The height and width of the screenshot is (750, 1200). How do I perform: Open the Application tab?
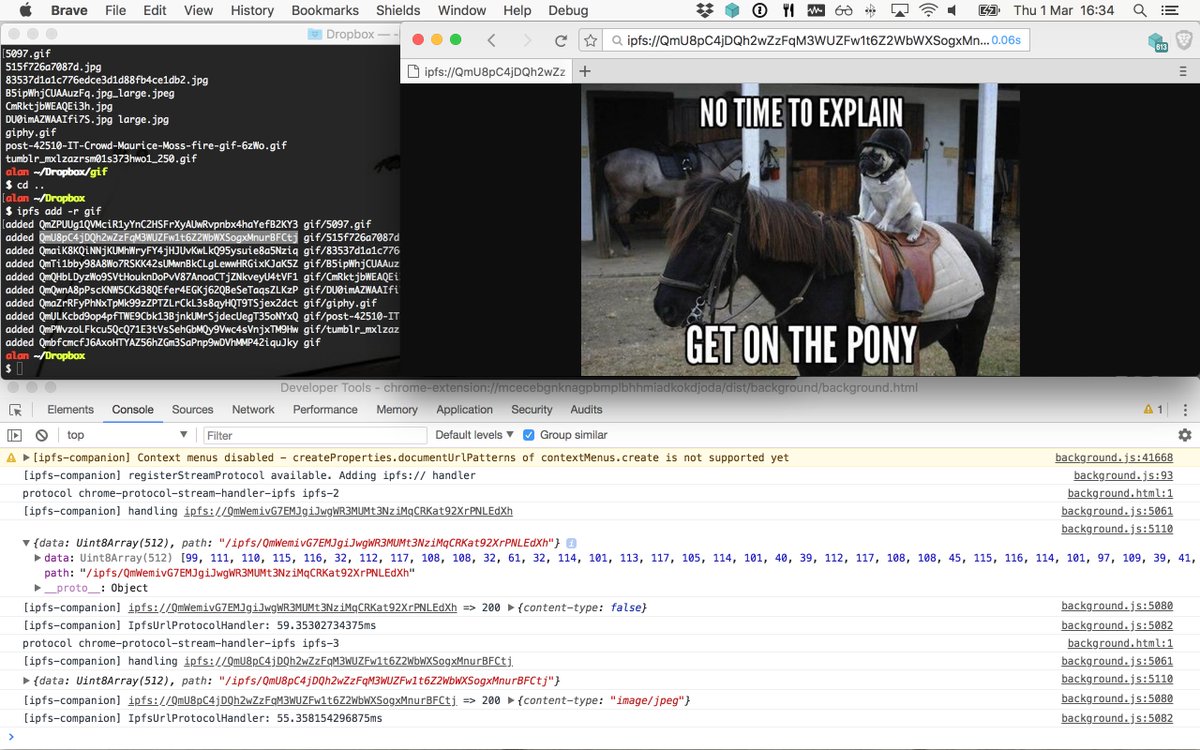464,409
